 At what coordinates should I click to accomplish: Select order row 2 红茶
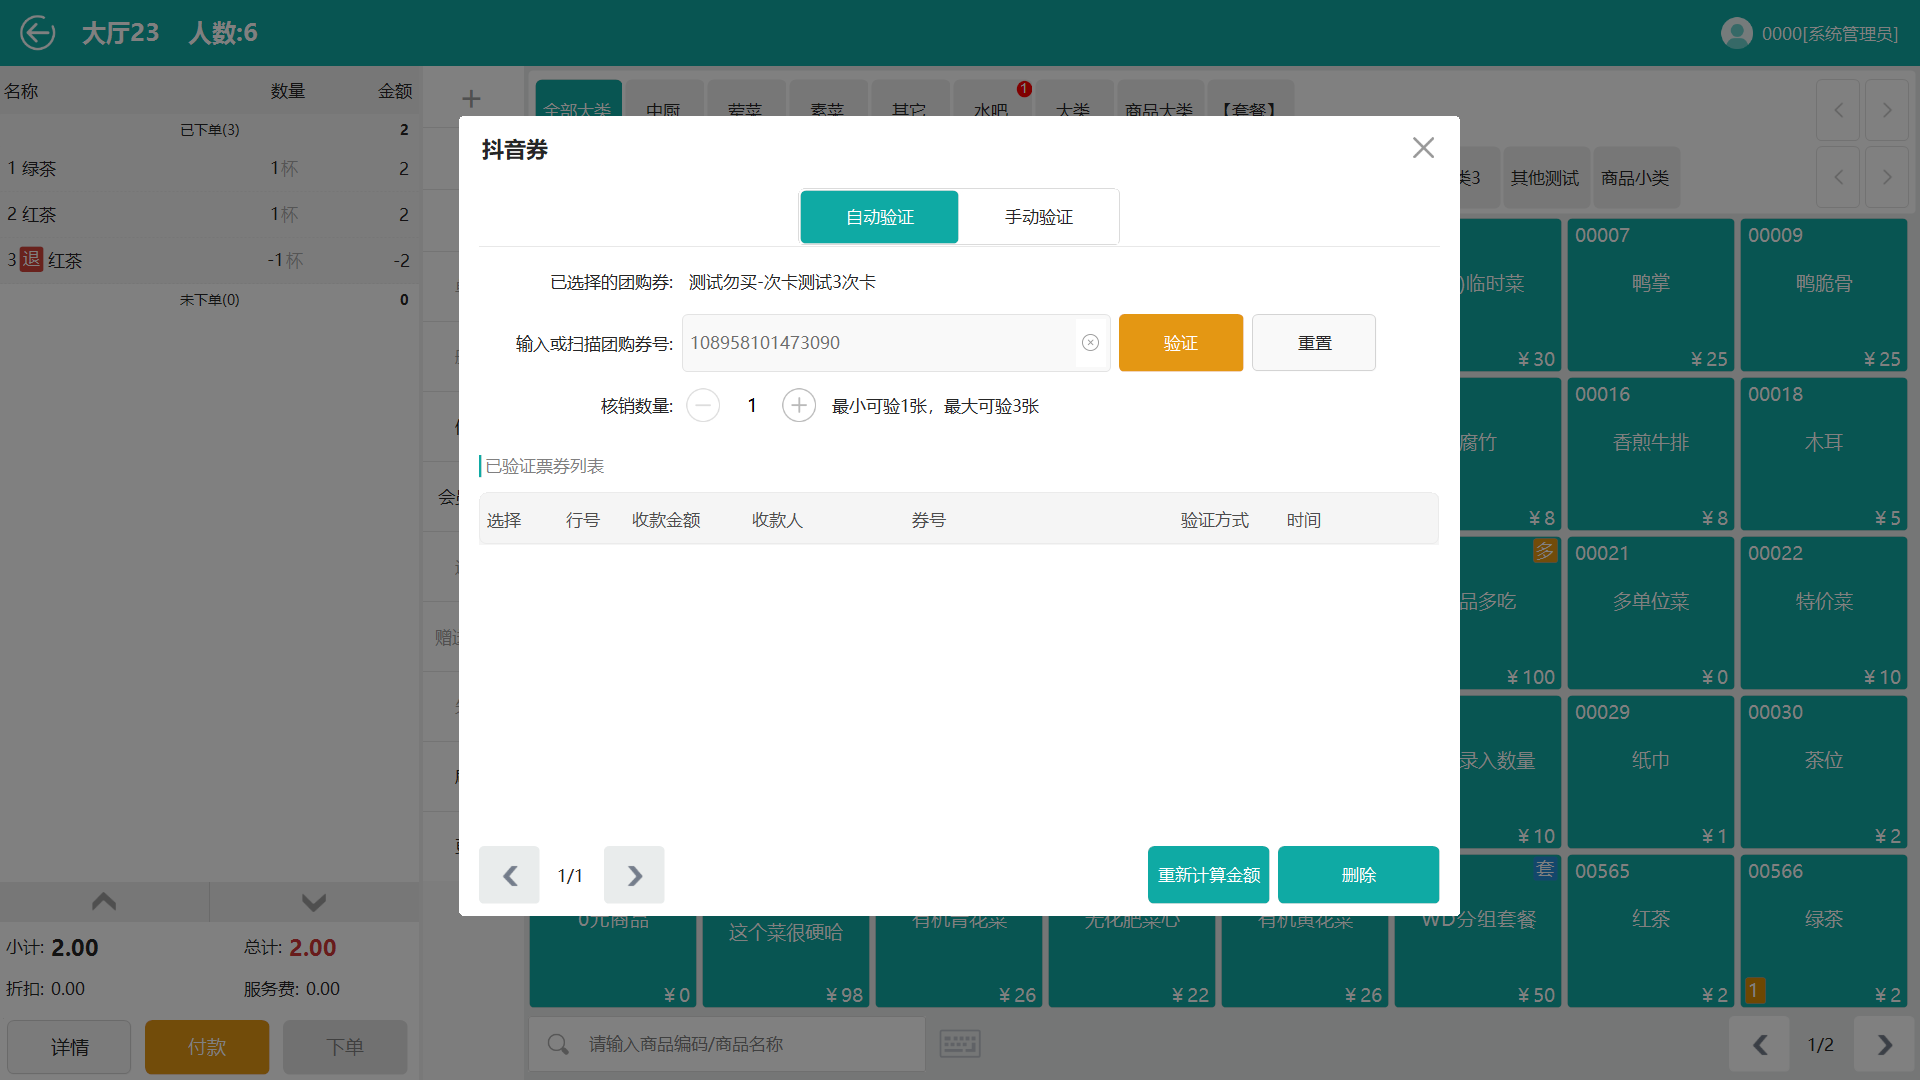tap(210, 214)
